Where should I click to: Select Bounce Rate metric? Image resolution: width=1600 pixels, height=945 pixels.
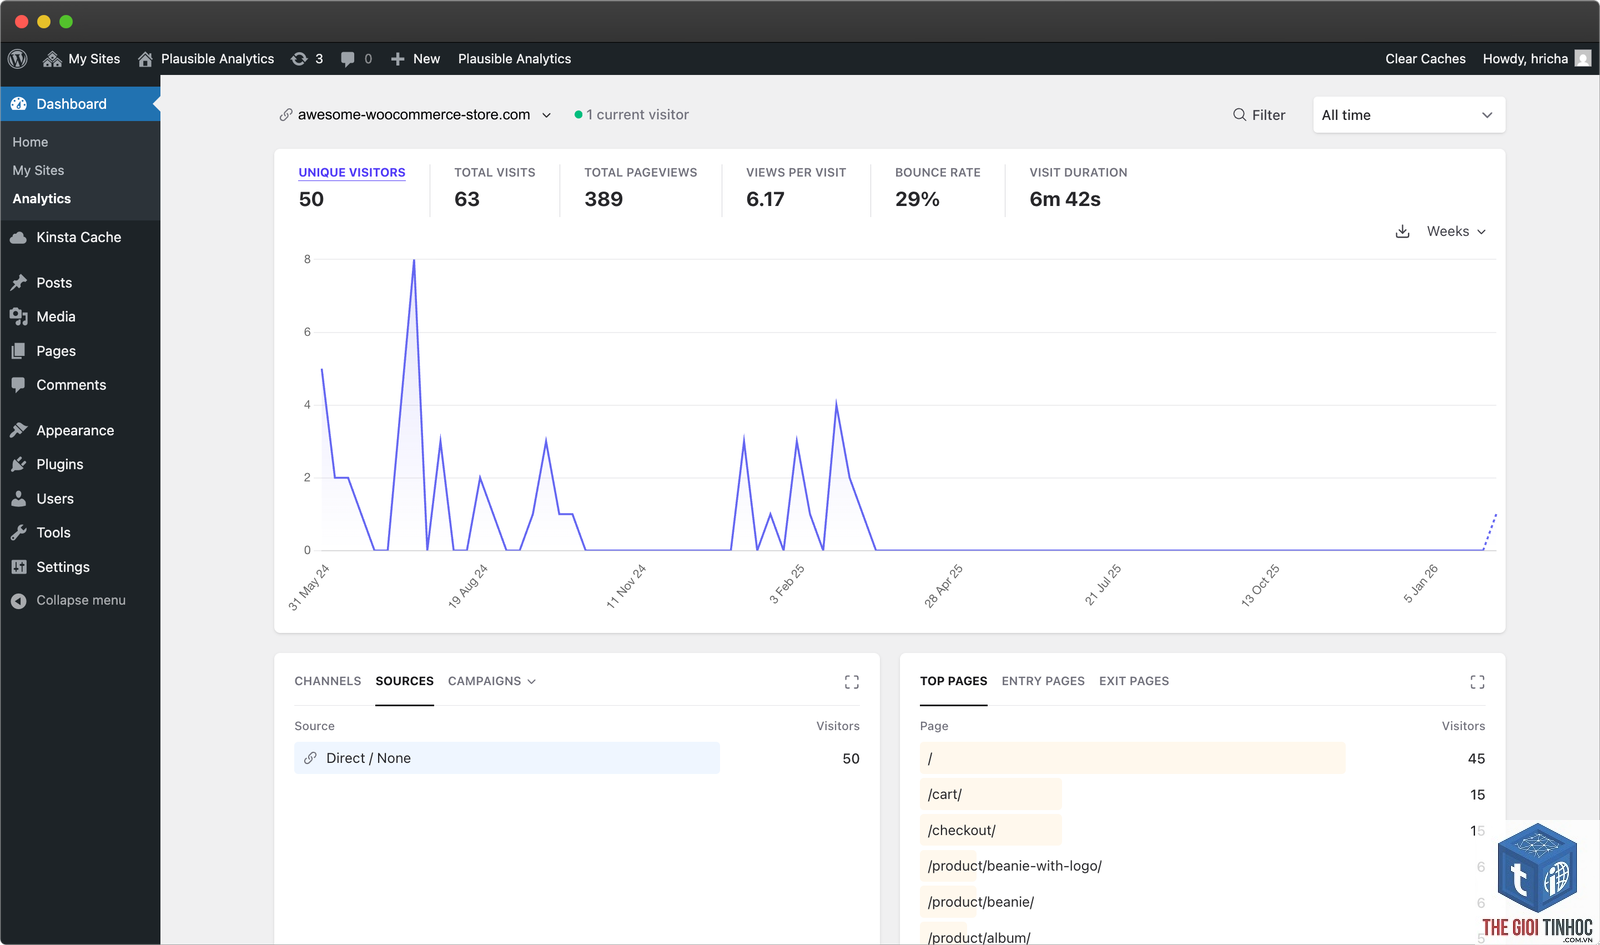(938, 187)
